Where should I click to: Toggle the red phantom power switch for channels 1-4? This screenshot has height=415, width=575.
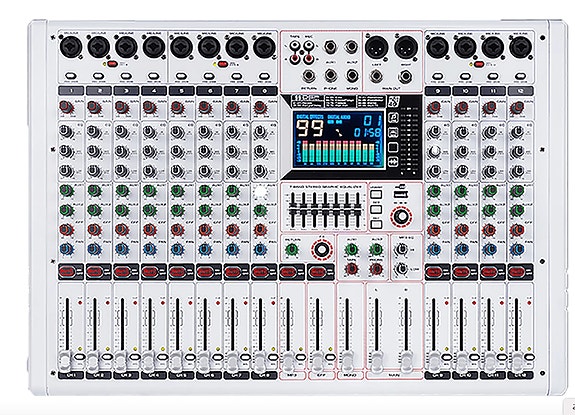pyautogui.click(x=113, y=64)
